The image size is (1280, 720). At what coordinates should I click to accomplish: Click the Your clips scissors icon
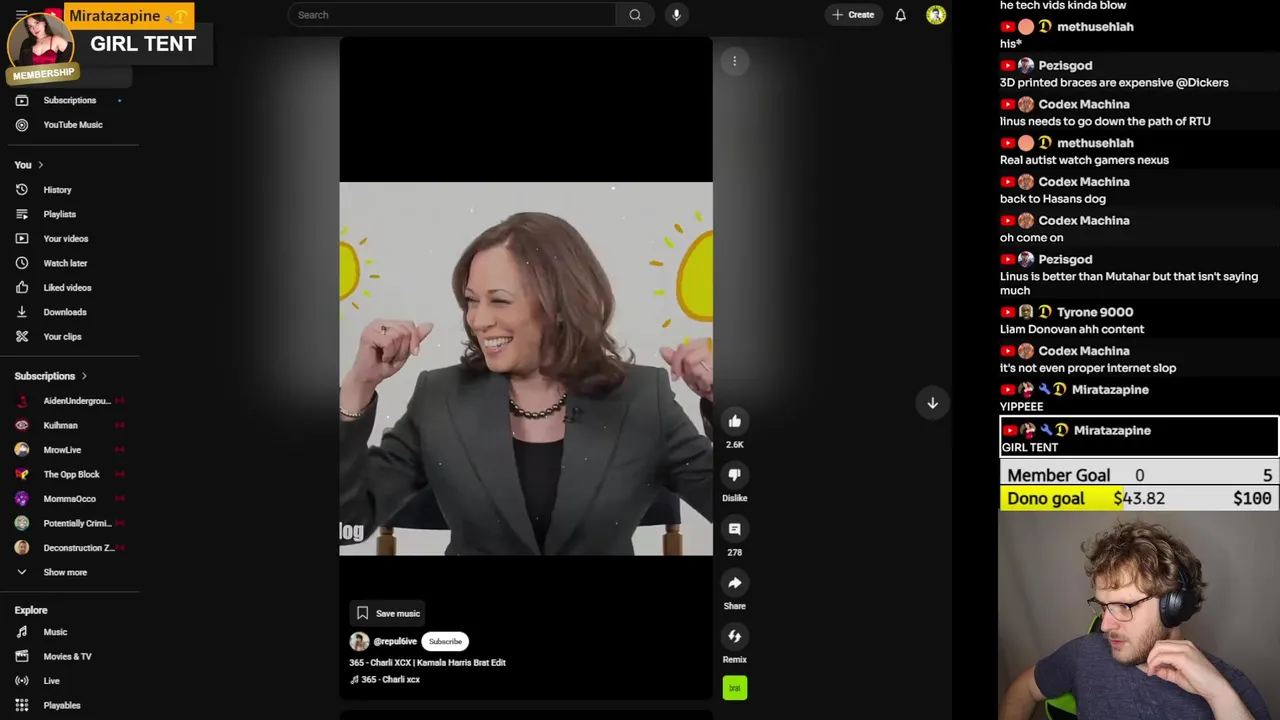coord(22,337)
